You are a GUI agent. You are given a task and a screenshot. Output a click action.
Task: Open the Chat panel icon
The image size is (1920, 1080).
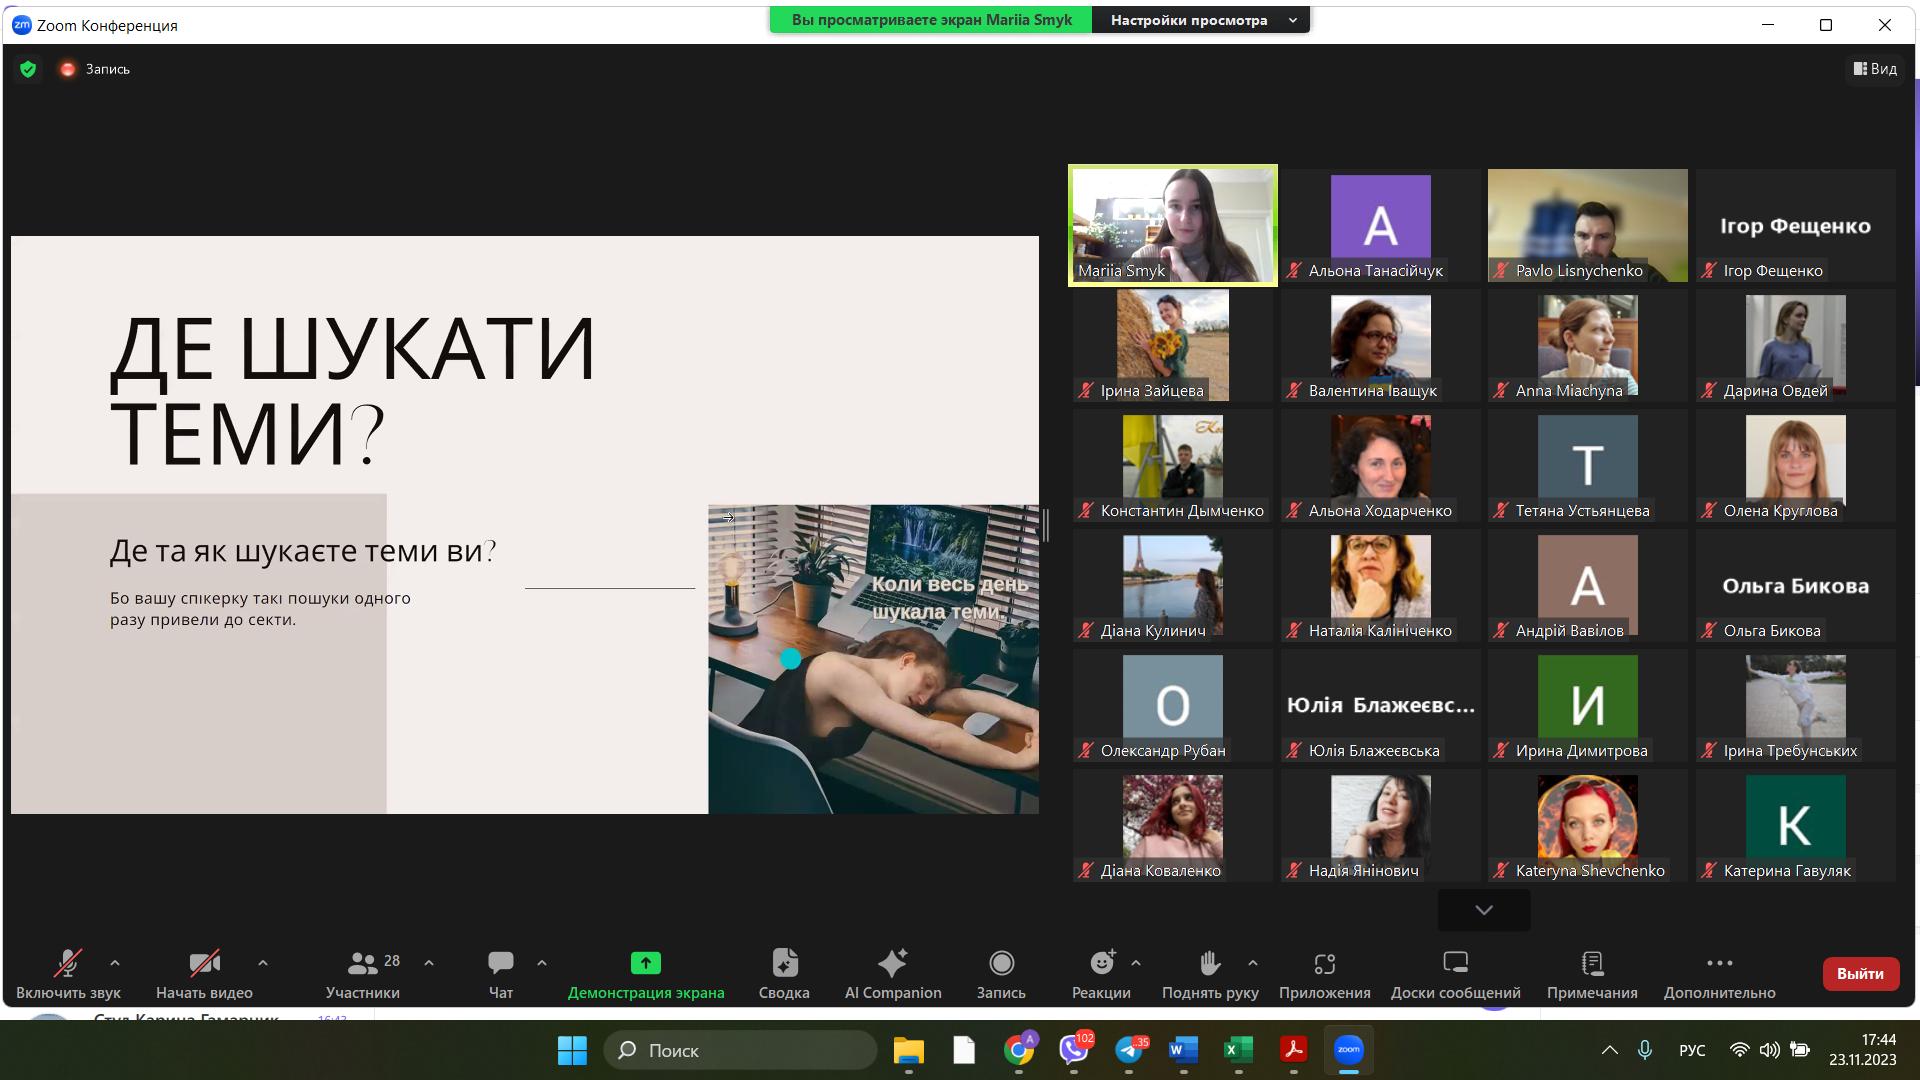pos(500,963)
